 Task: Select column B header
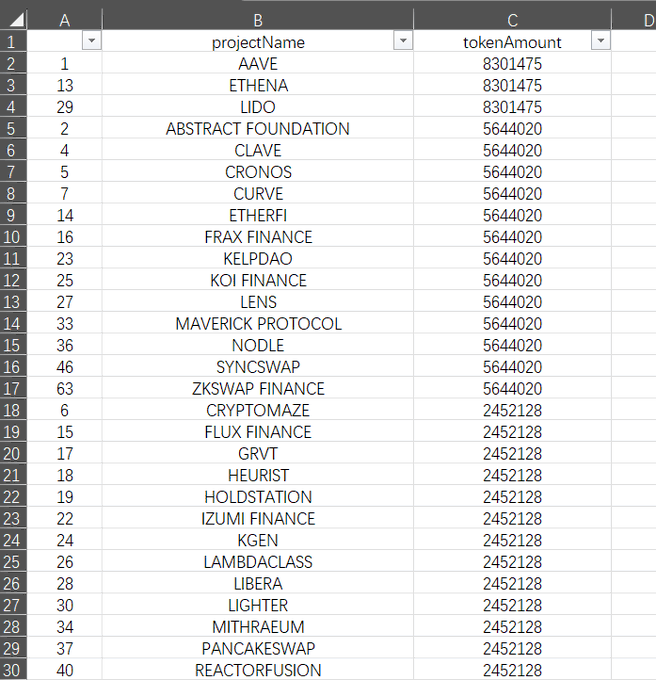(x=258, y=20)
